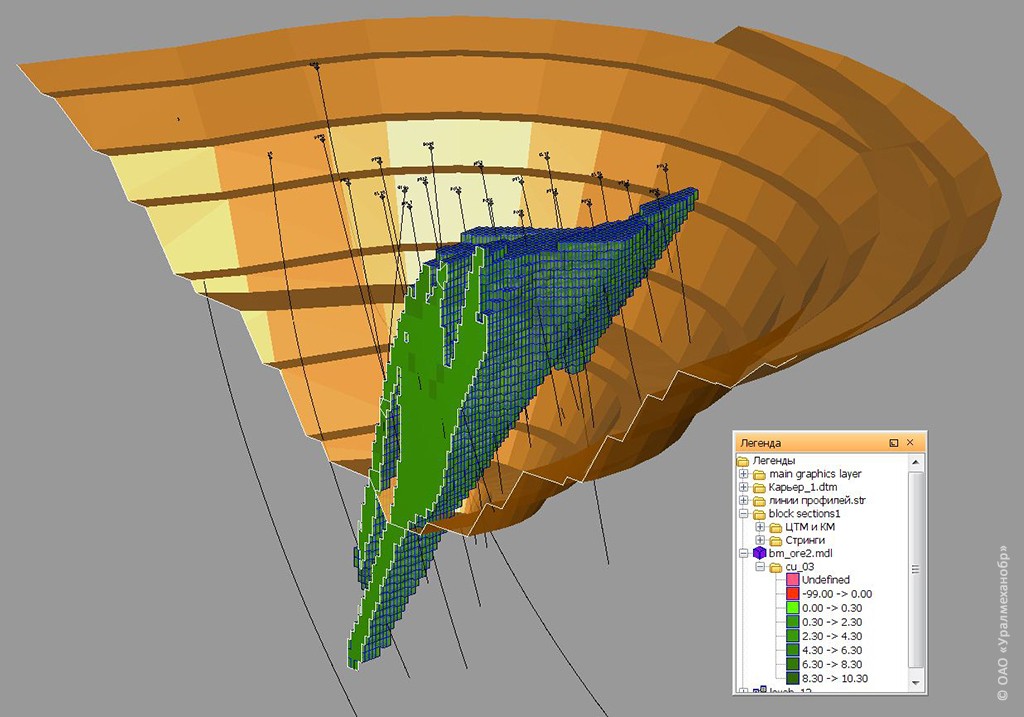Click the bm_ore2.mdl purple block model icon
The width and height of the screenshot is (1024, 717).
pyautogui.click(x=759, y=553)
